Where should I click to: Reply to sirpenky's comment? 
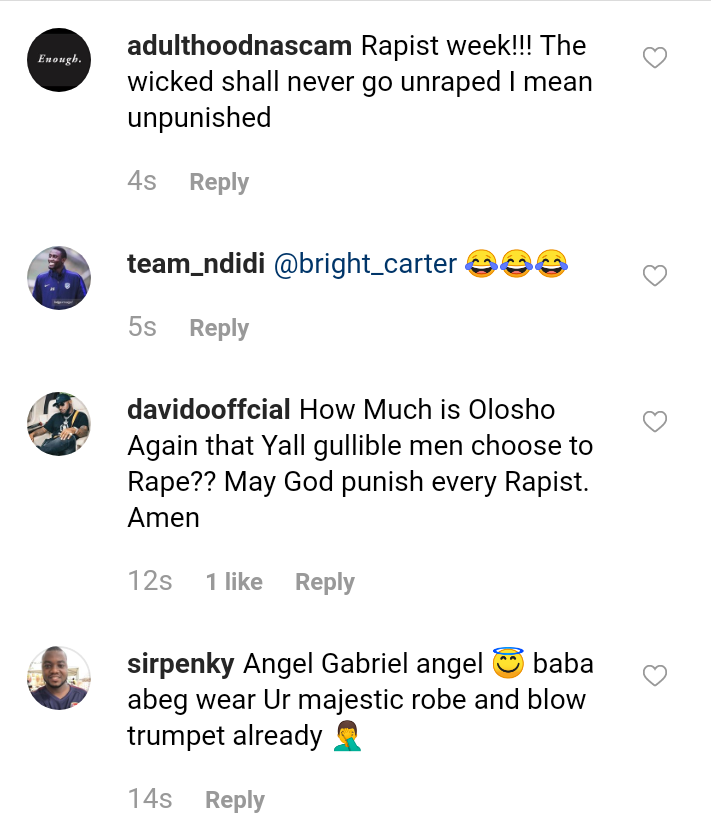235,800
